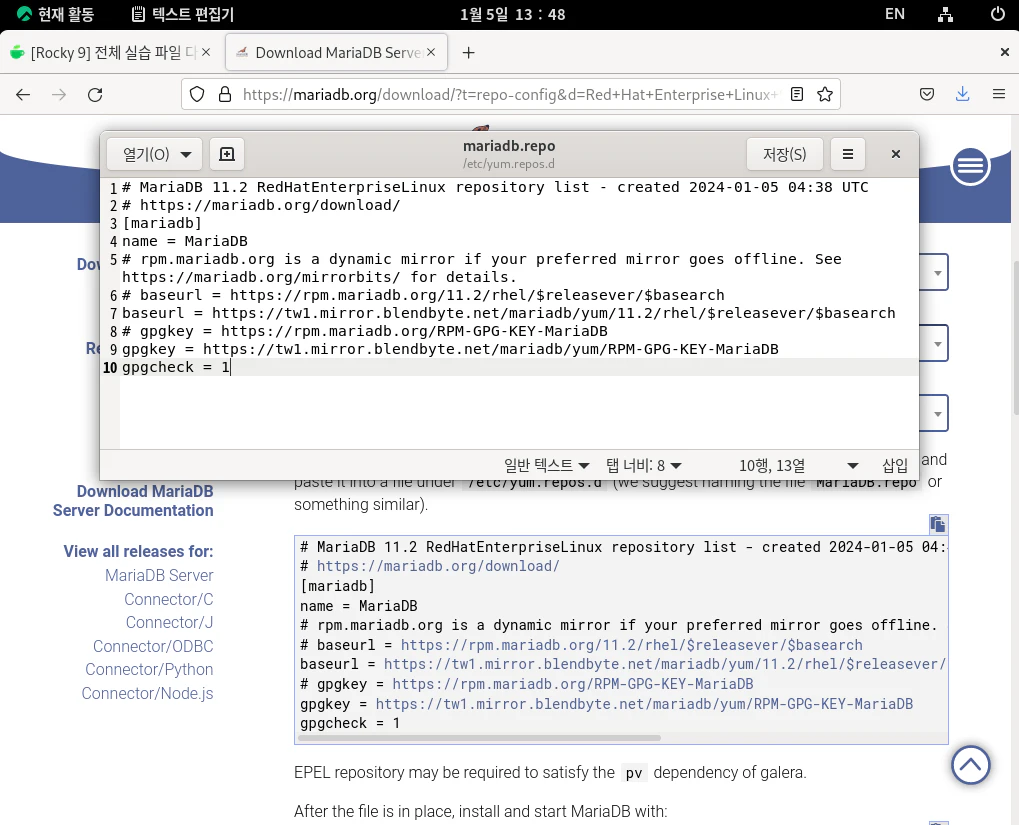Viewport: 1019px width, 825px height.
Task: Click the https://mariadb.org/download/ link in code box
Action: (x=438, y=566)
